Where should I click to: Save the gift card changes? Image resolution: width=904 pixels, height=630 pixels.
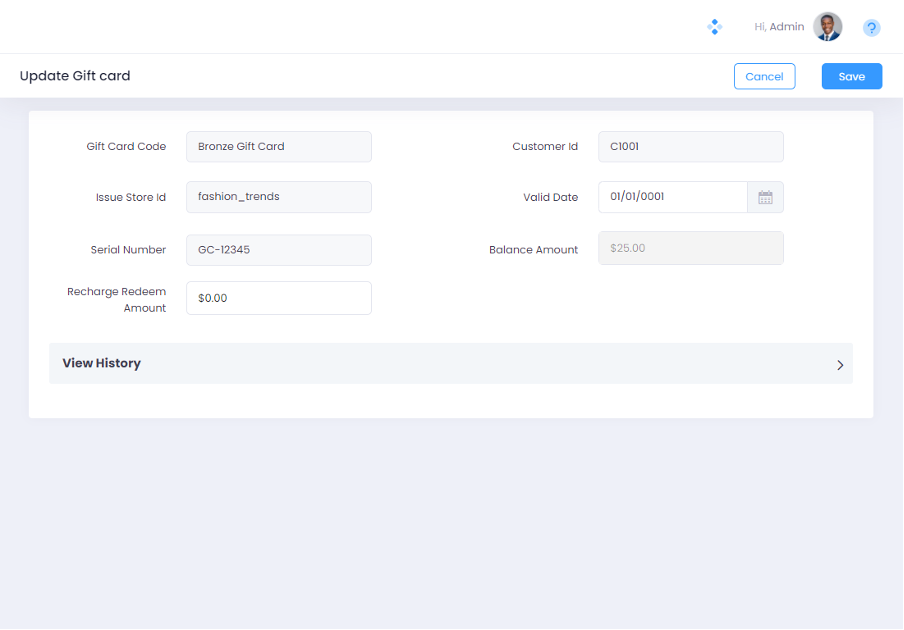(x=851, y=76)
